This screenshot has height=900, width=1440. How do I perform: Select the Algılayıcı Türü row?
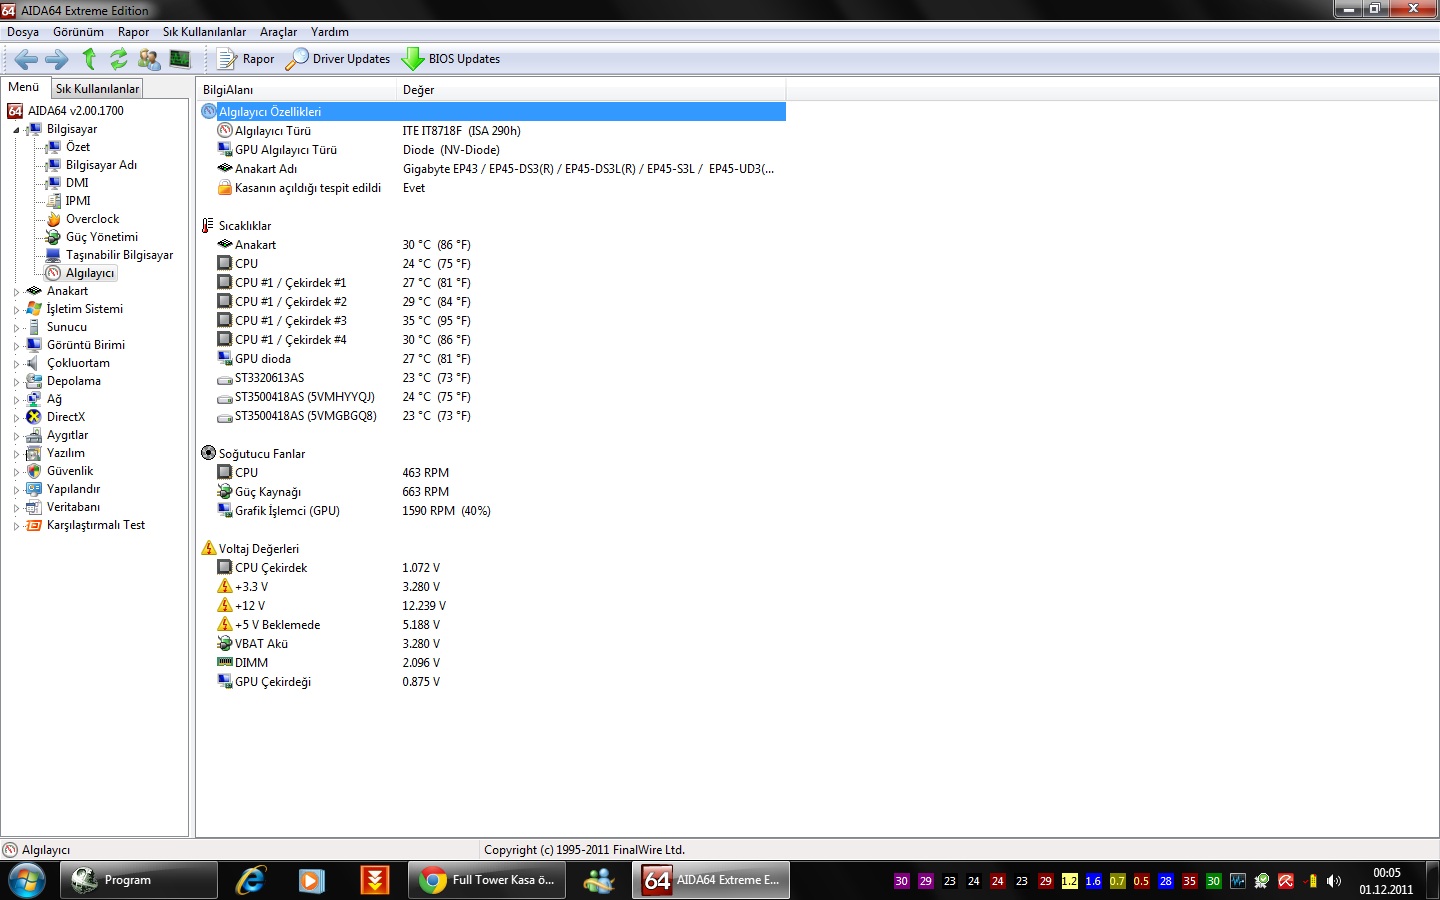coord(492,131)
